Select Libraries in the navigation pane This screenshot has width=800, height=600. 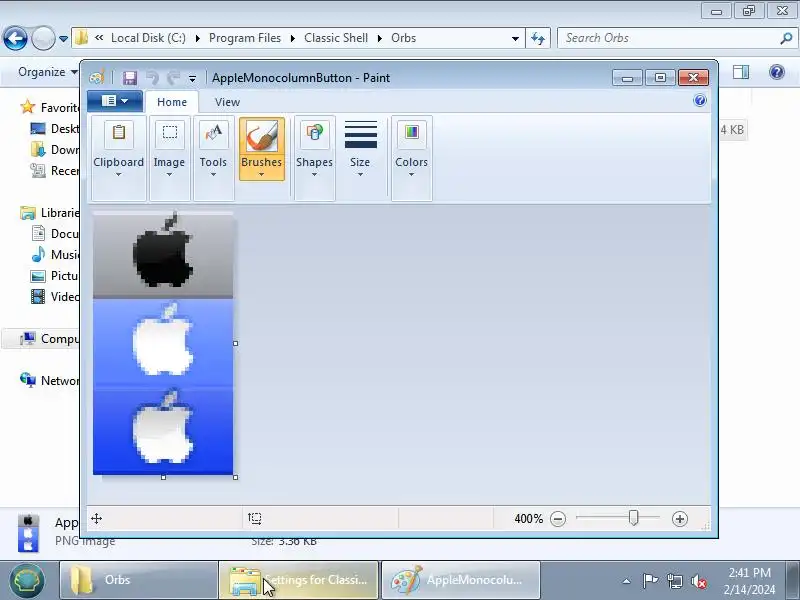pos(49,213)
